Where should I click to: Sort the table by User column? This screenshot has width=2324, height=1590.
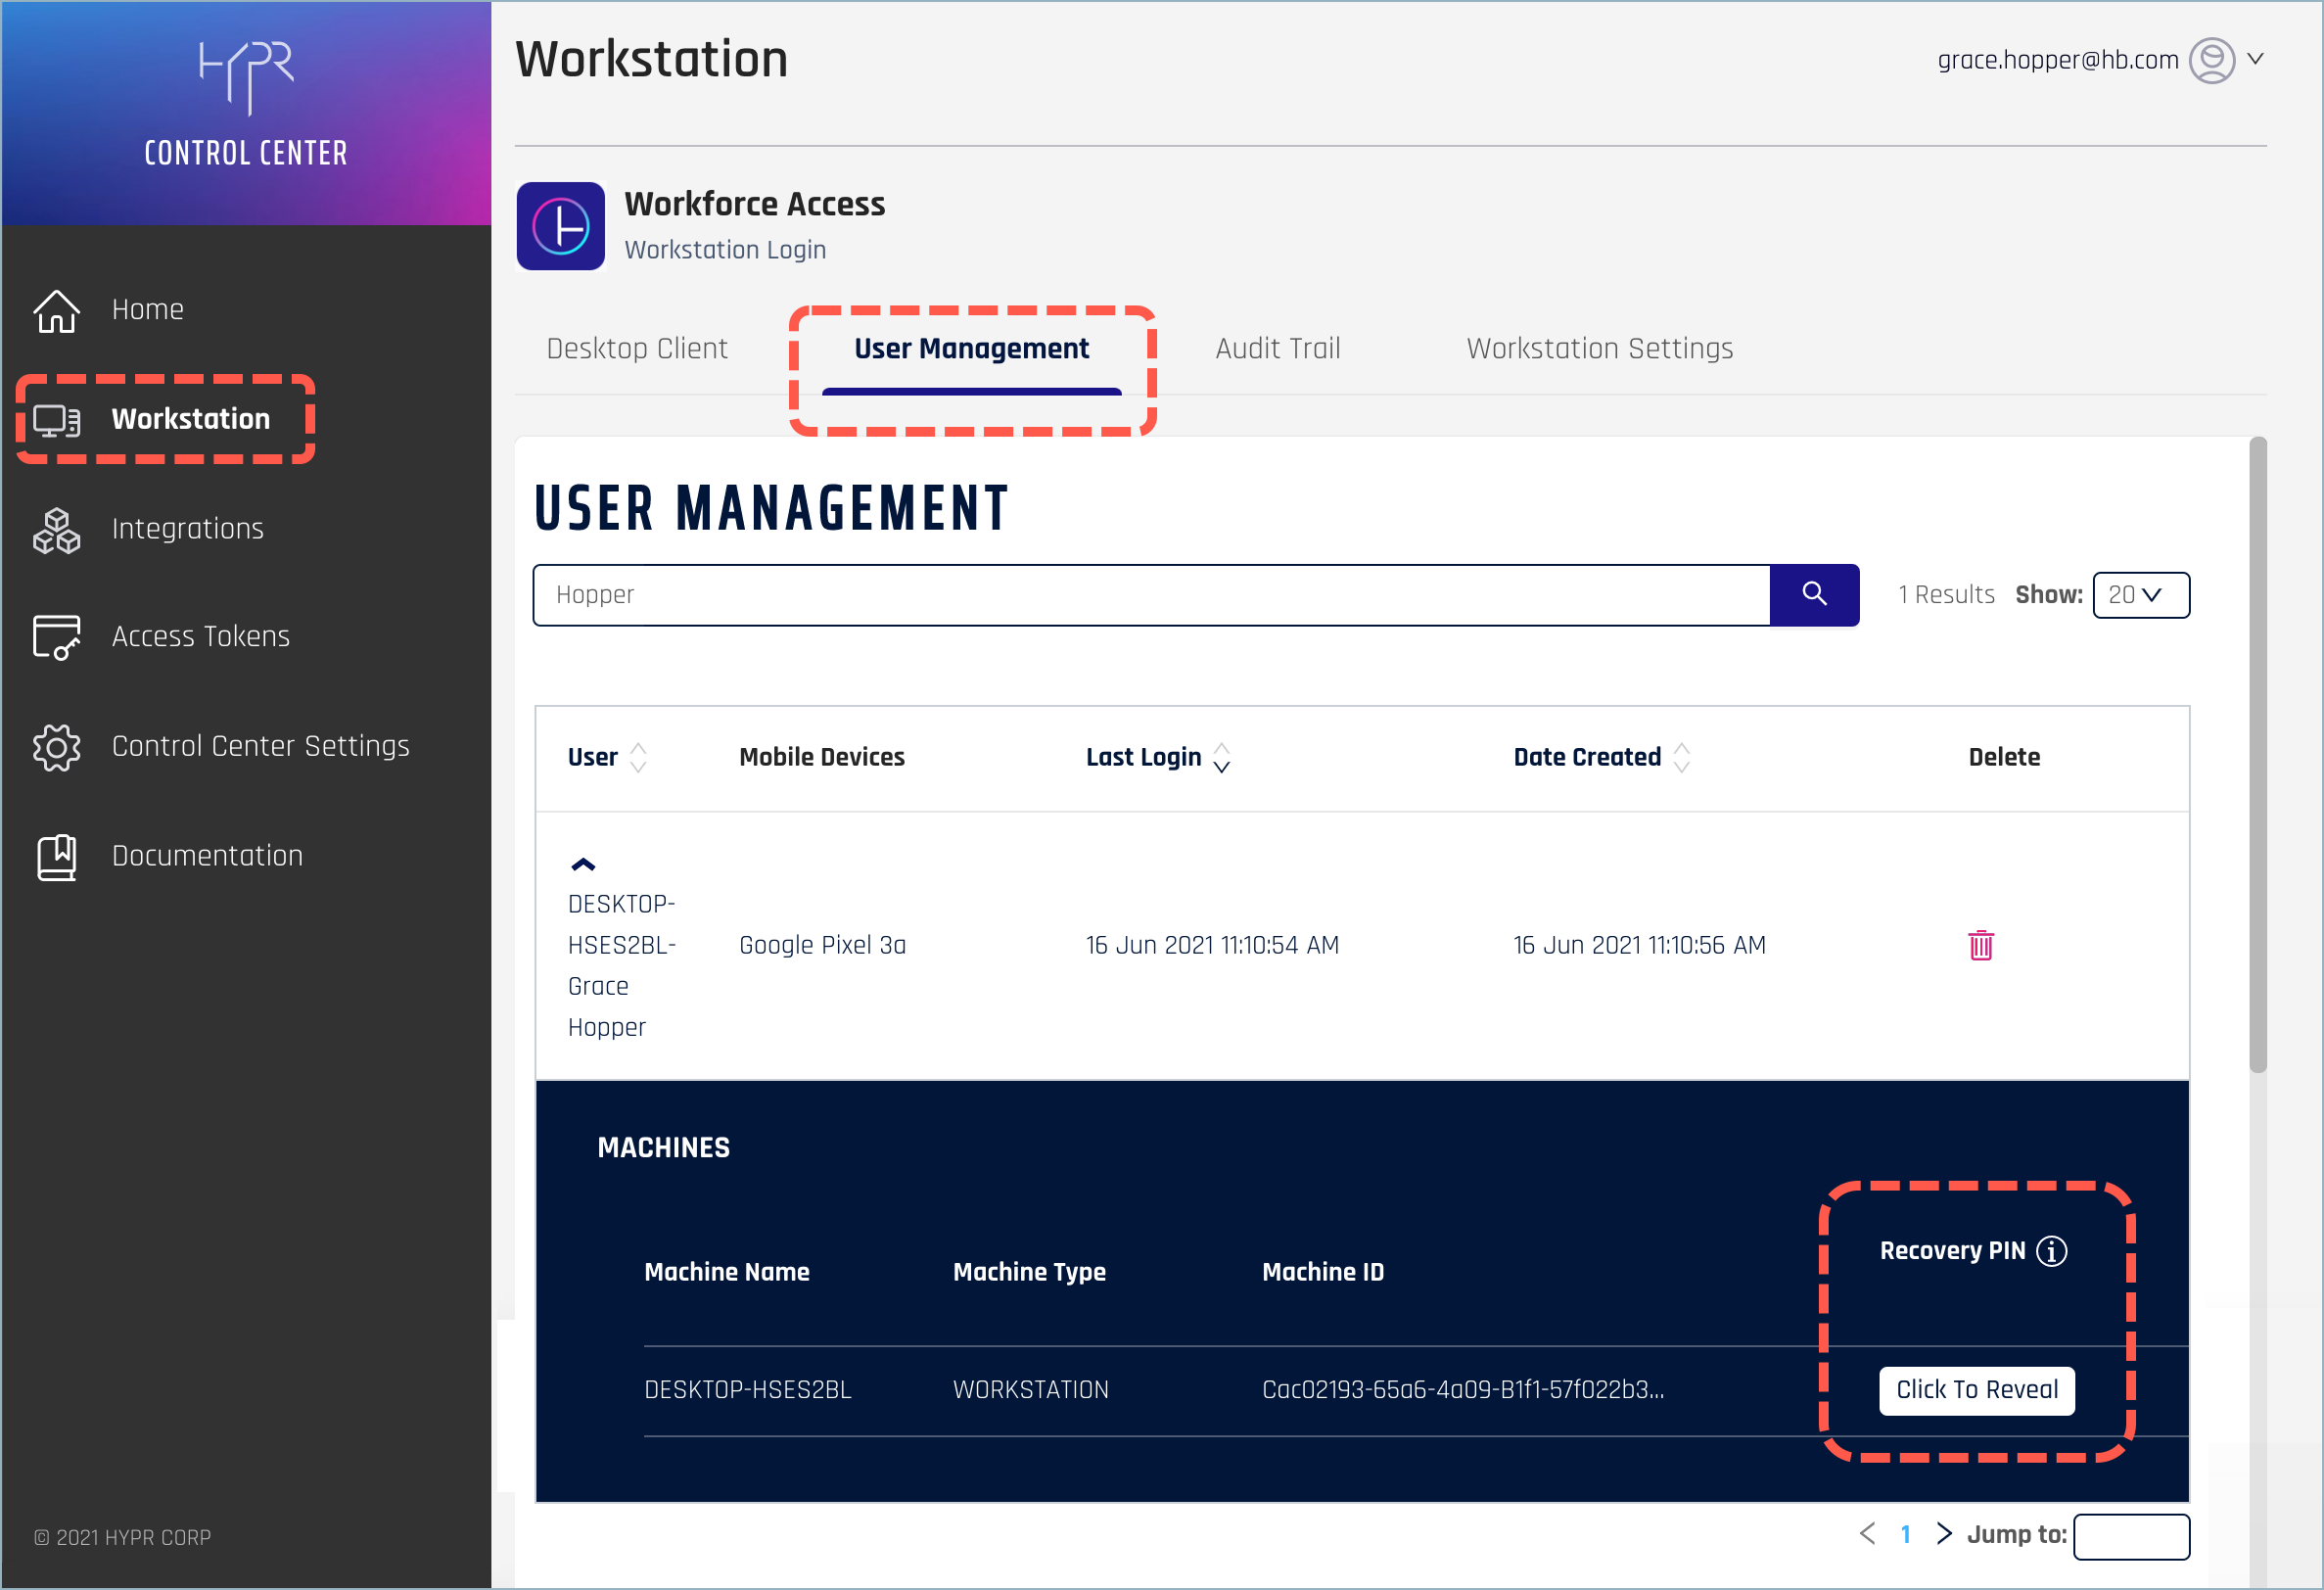638,758
